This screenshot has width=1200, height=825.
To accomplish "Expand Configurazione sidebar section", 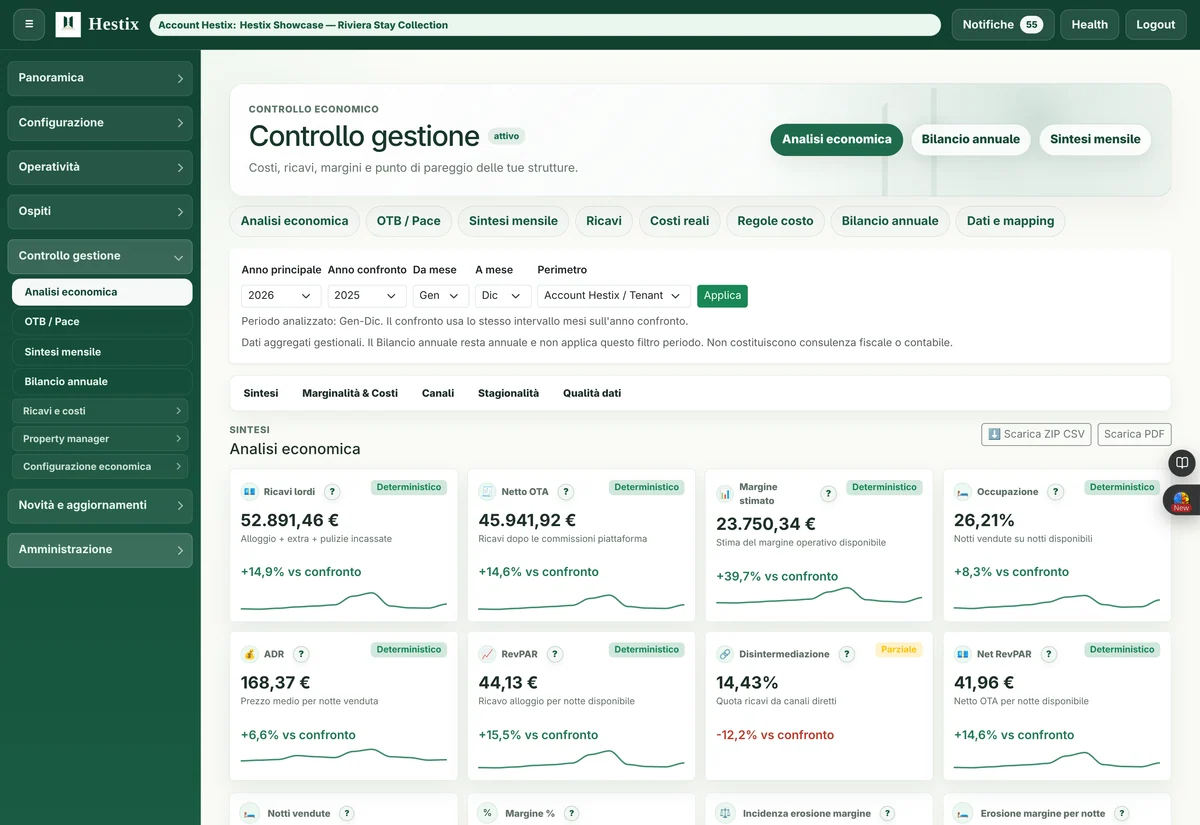I will tap(100, 123).
